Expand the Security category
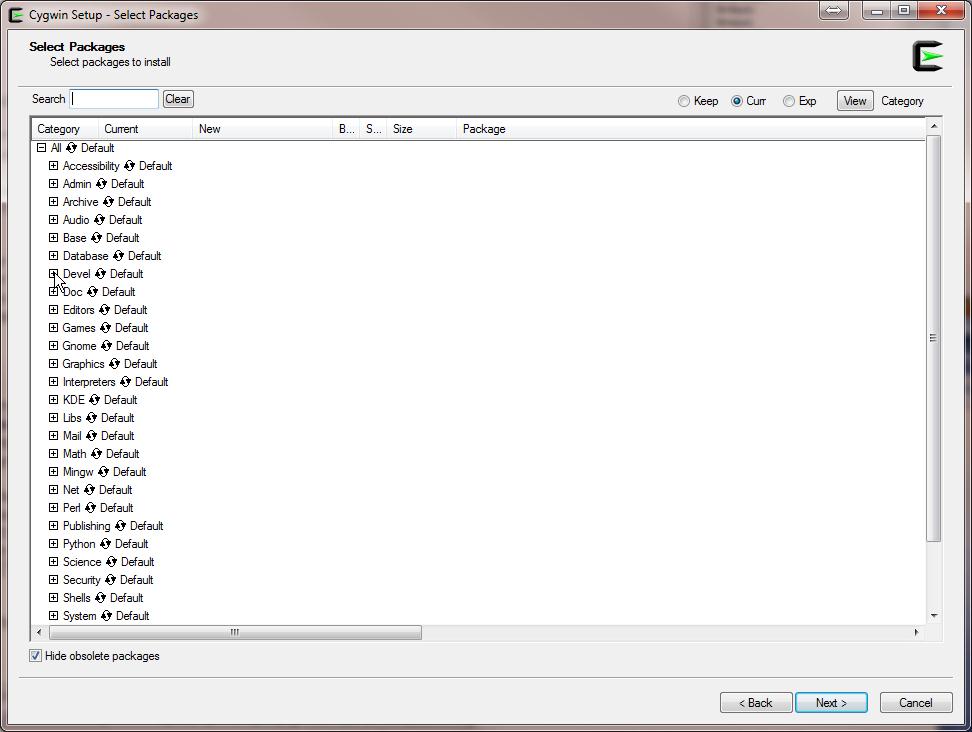This screenshot has width=972, height=732. point(53,580)
